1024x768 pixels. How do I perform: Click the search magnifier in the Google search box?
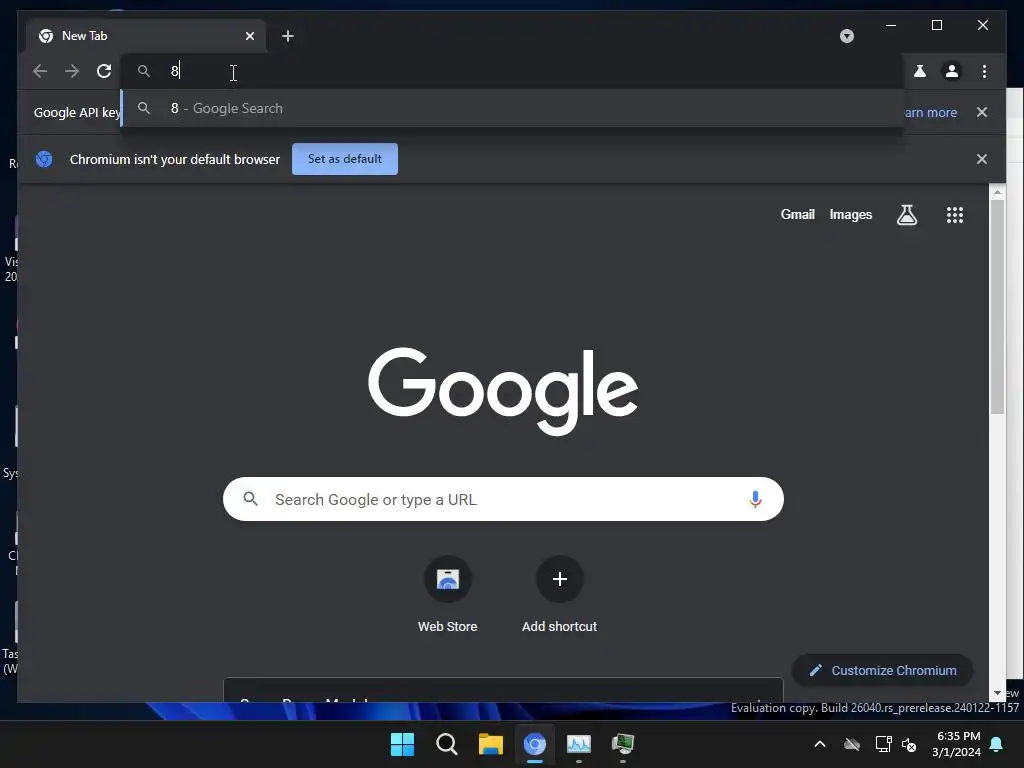point(250,499)
